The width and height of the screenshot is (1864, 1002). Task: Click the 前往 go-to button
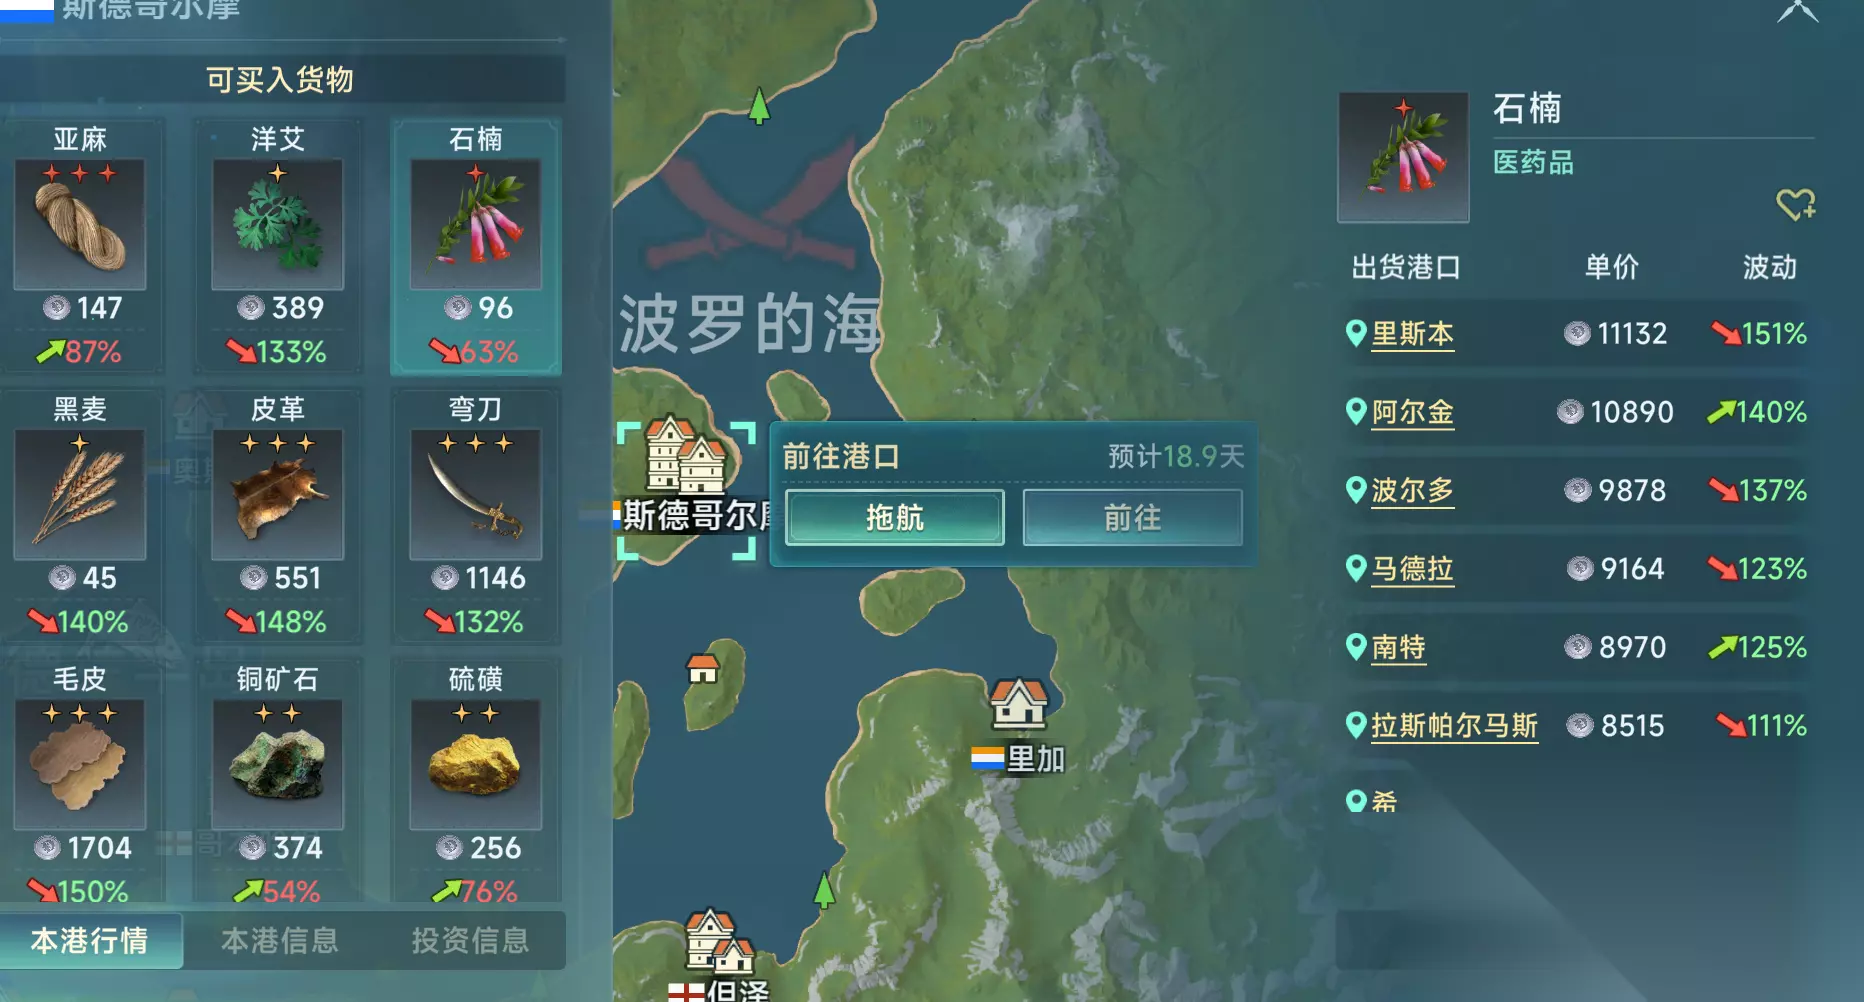(1133, 517)
